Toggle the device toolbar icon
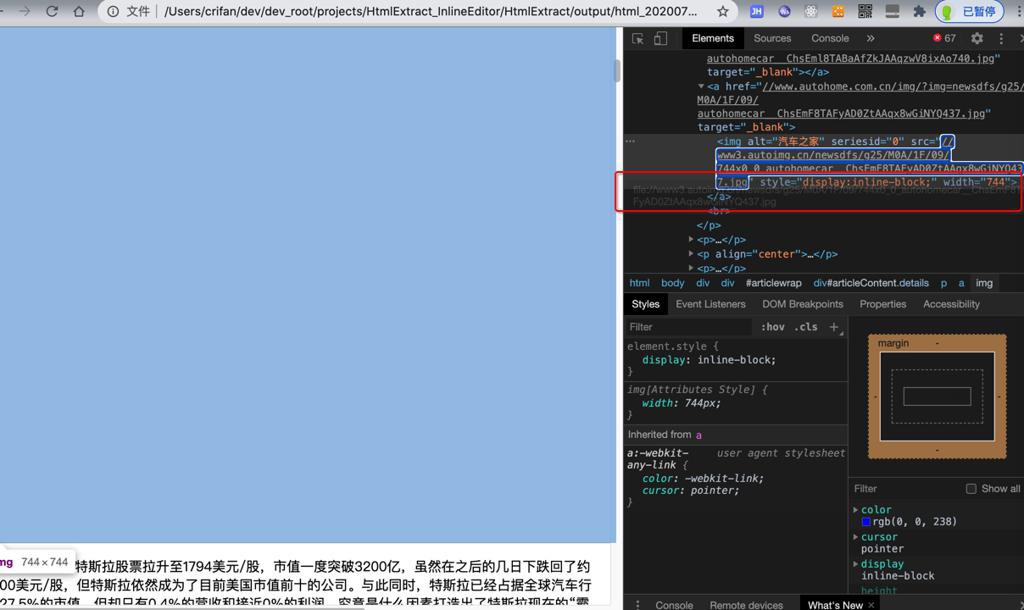The width and height of the screenshot is (1024, 610). click(661, 39)
